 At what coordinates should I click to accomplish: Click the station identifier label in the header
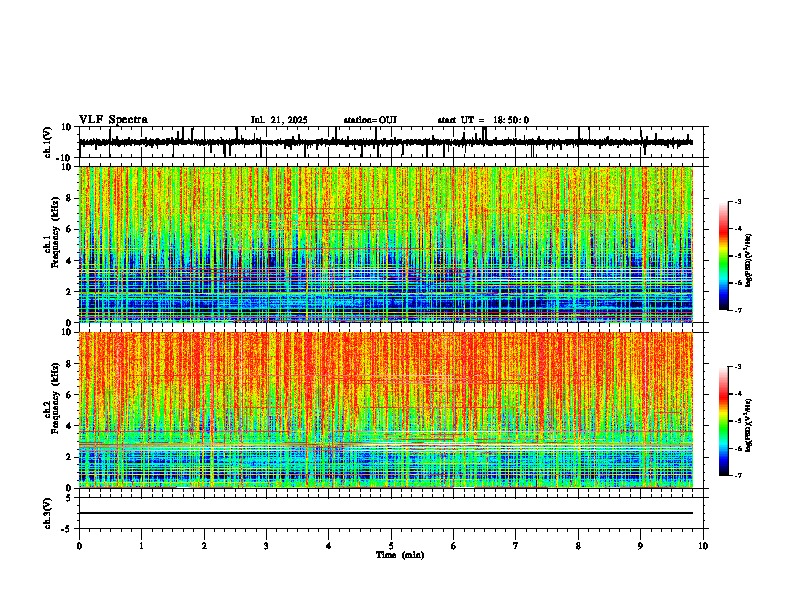(x=370, y=120)
